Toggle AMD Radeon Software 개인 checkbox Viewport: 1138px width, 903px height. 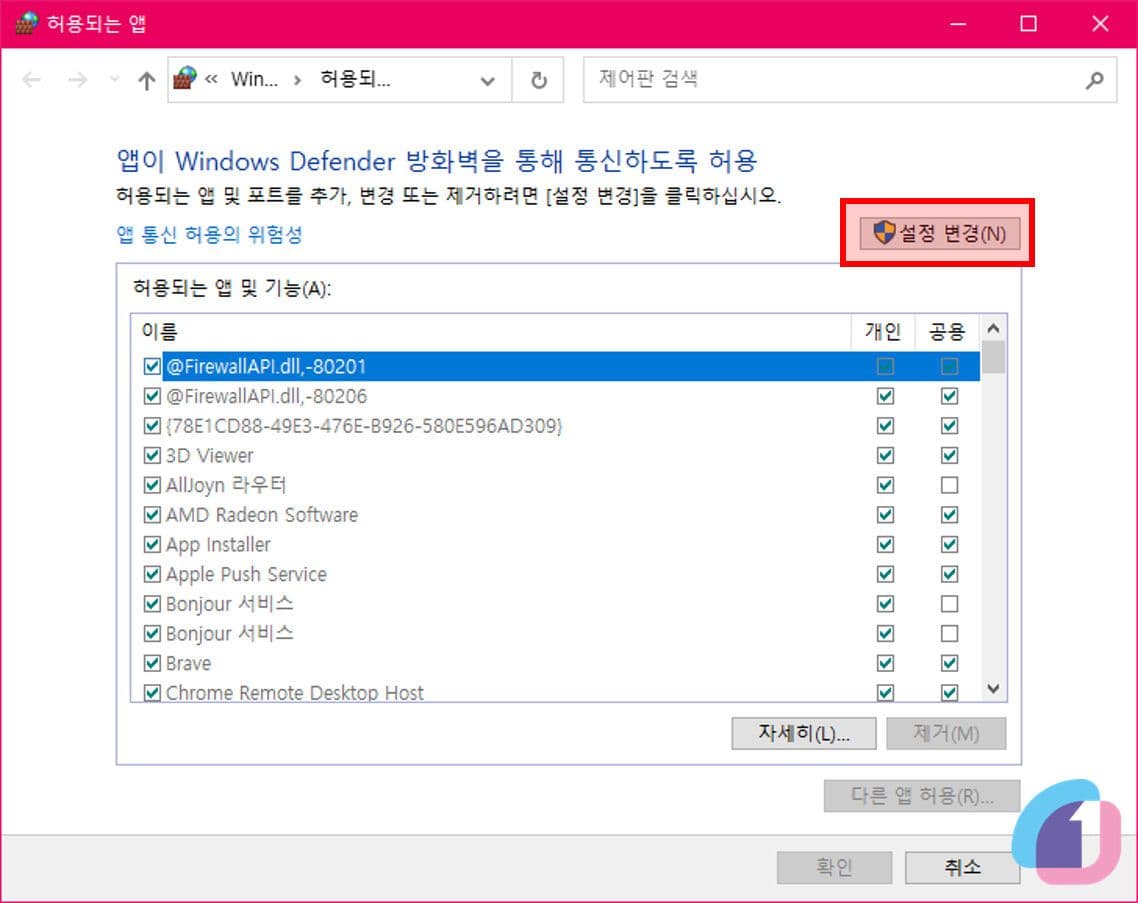click(885, 515)
